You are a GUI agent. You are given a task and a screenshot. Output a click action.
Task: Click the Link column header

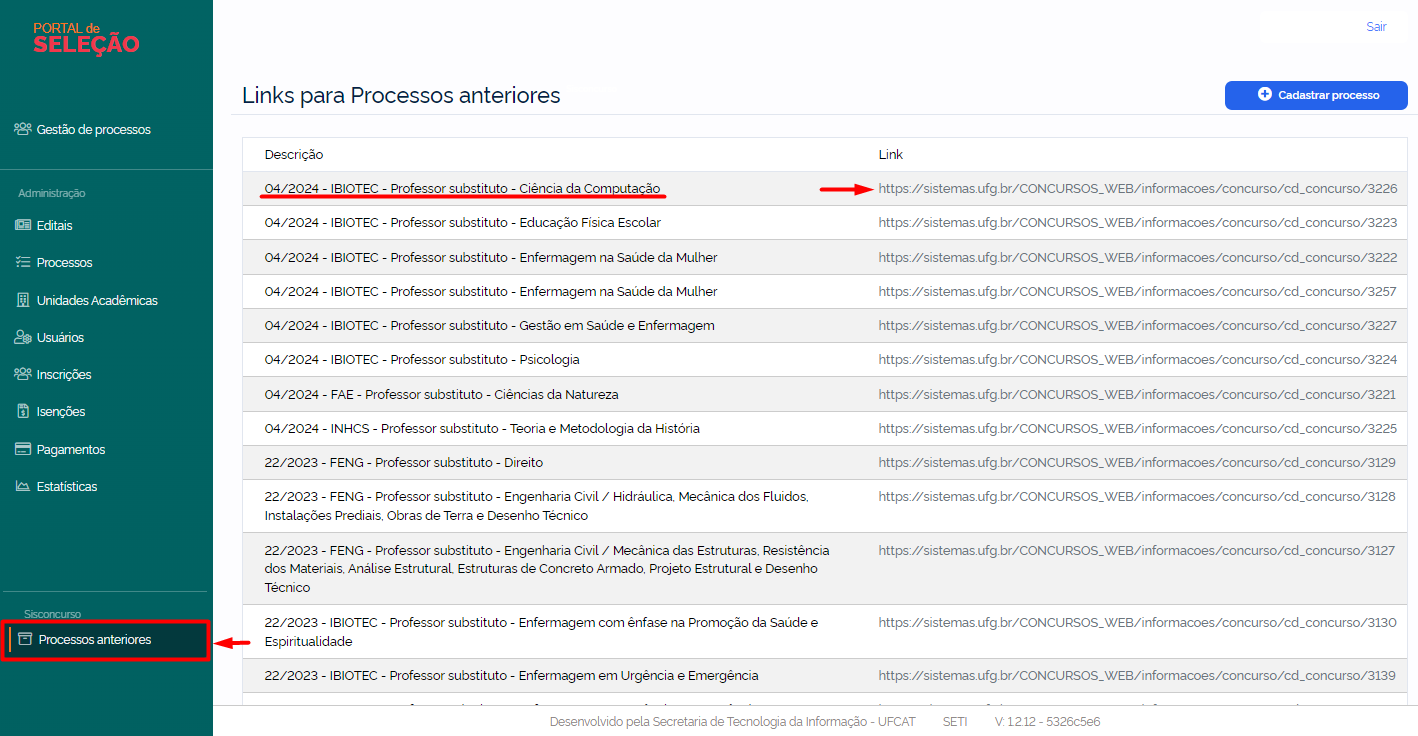891,155
